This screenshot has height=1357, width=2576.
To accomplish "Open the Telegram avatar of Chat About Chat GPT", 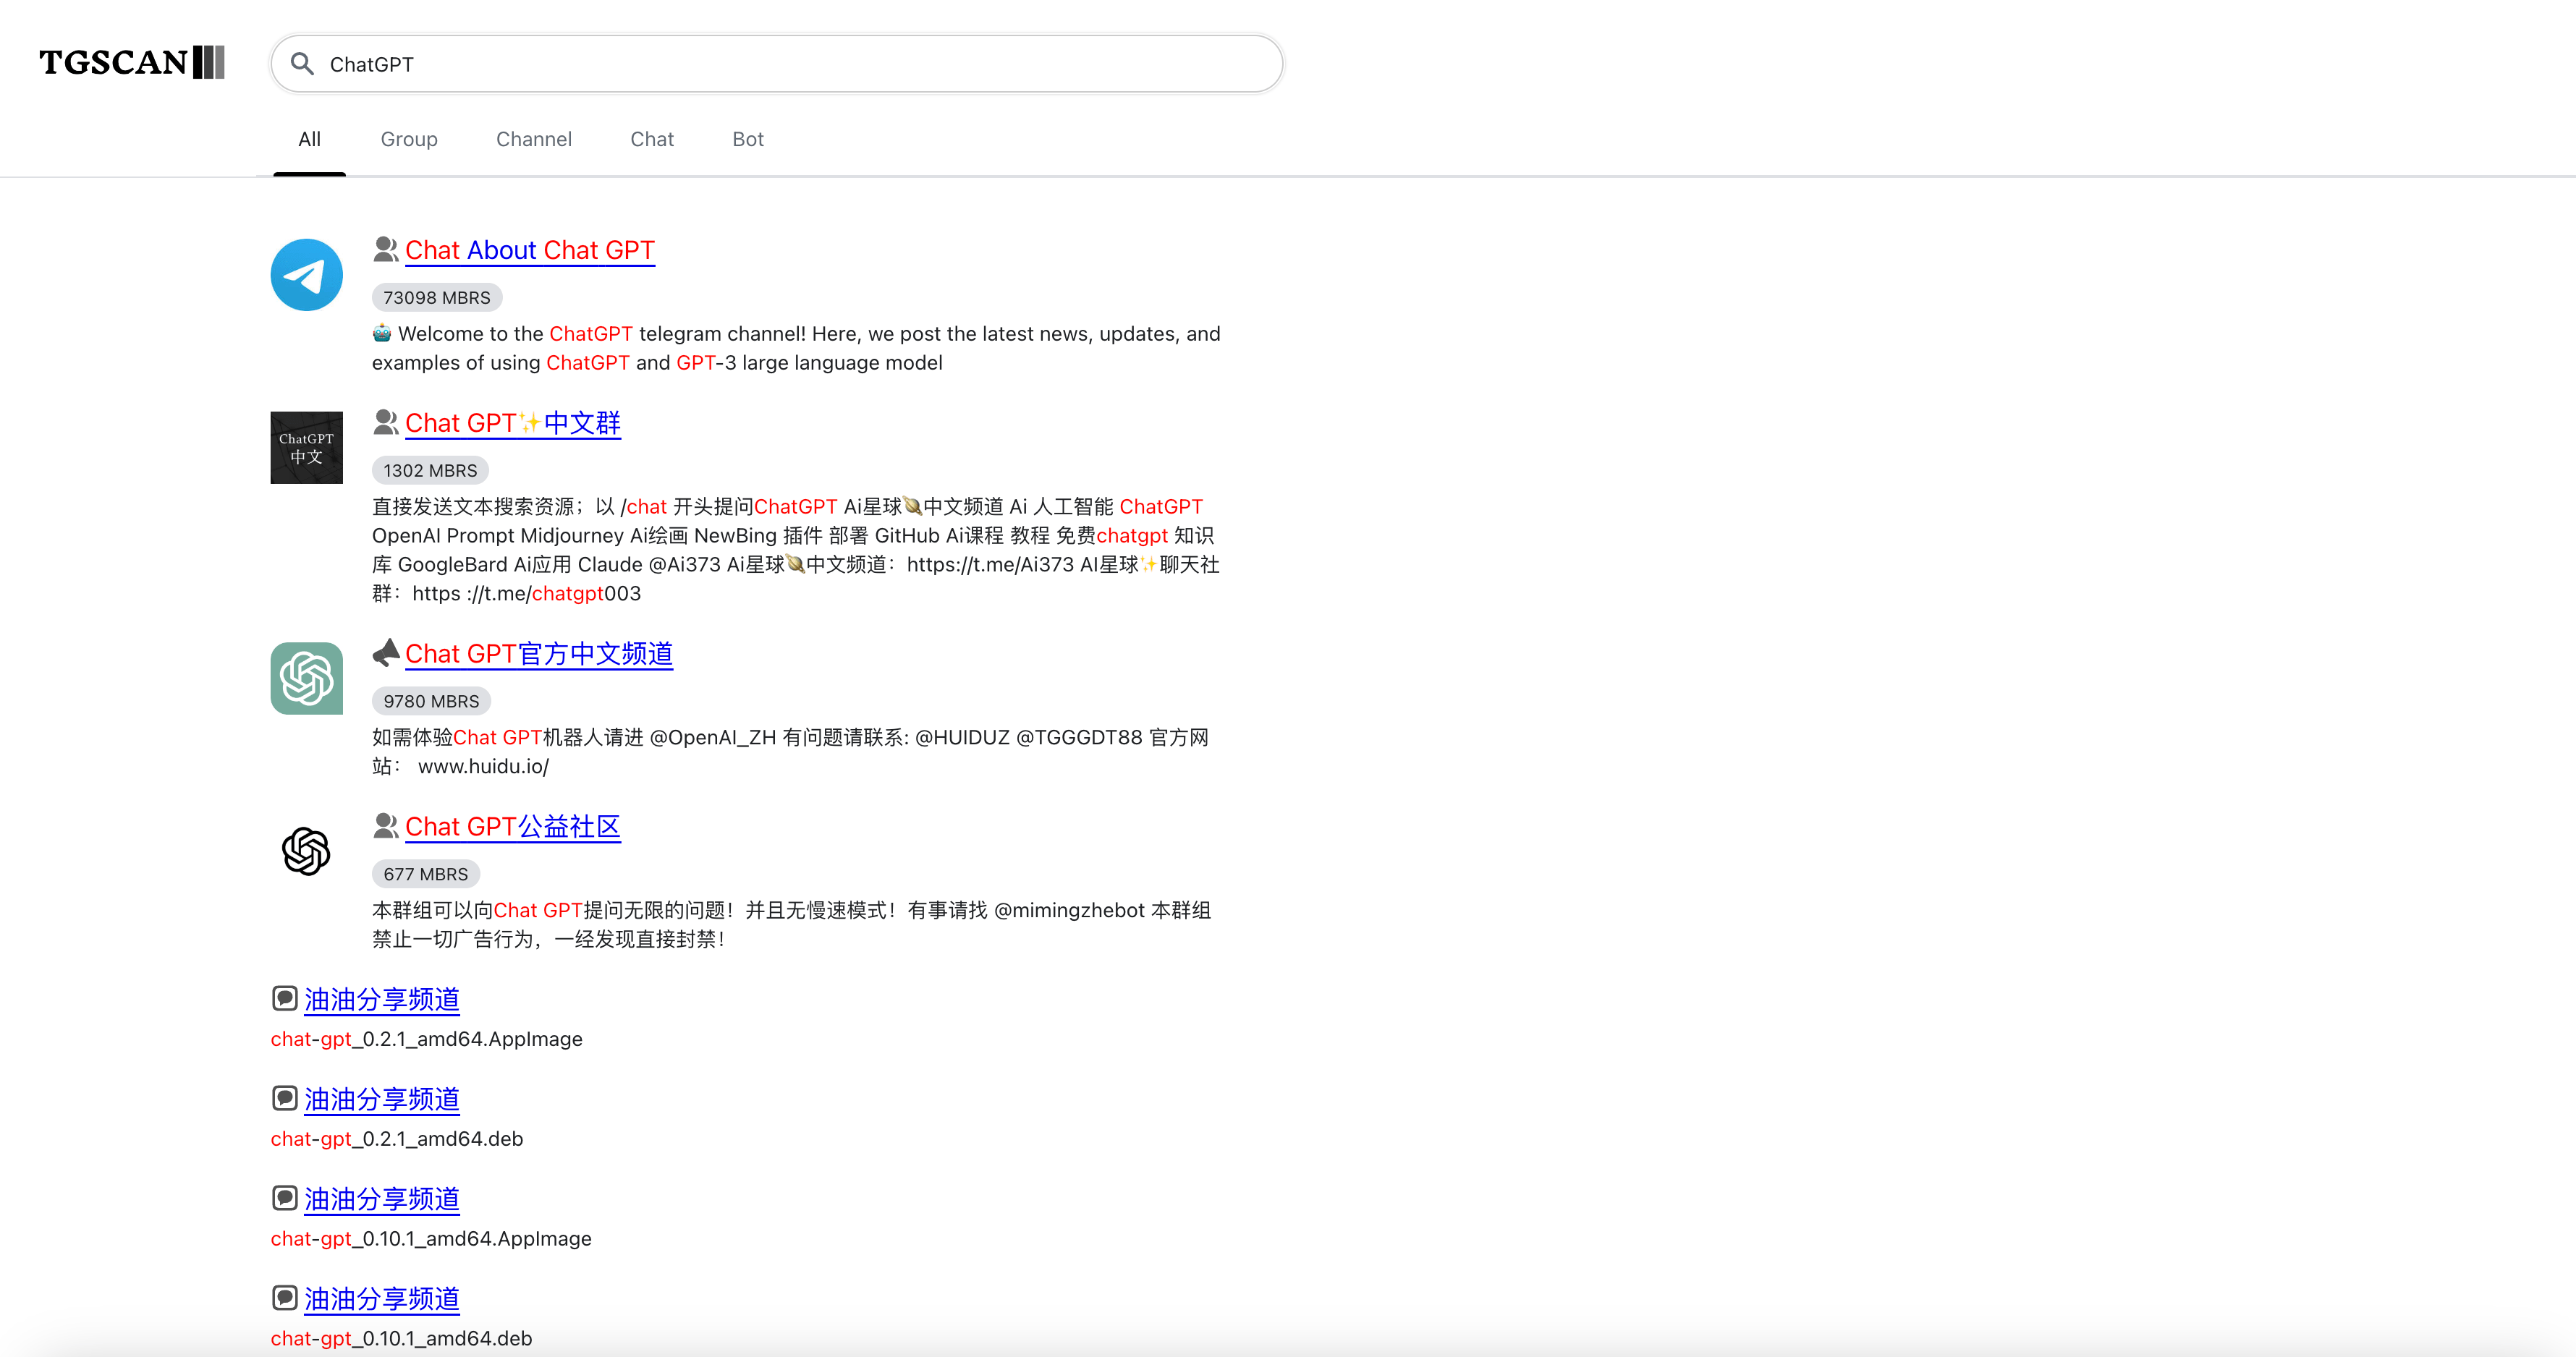I will tap(307, 275).
